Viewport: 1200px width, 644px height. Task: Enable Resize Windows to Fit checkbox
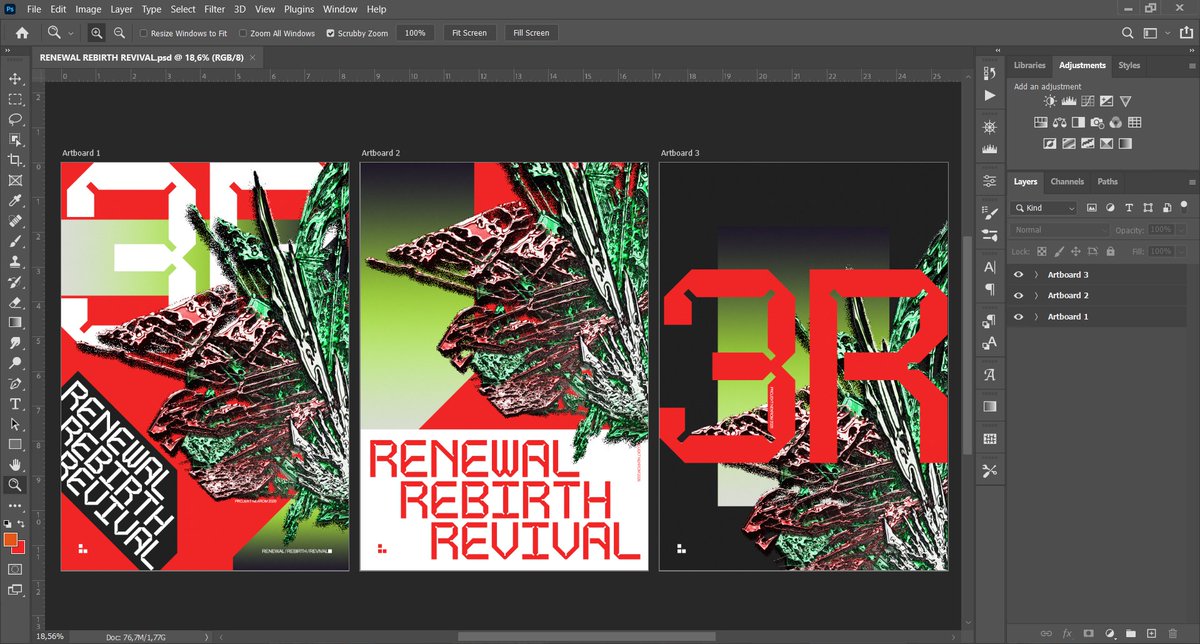pos(144,33)
